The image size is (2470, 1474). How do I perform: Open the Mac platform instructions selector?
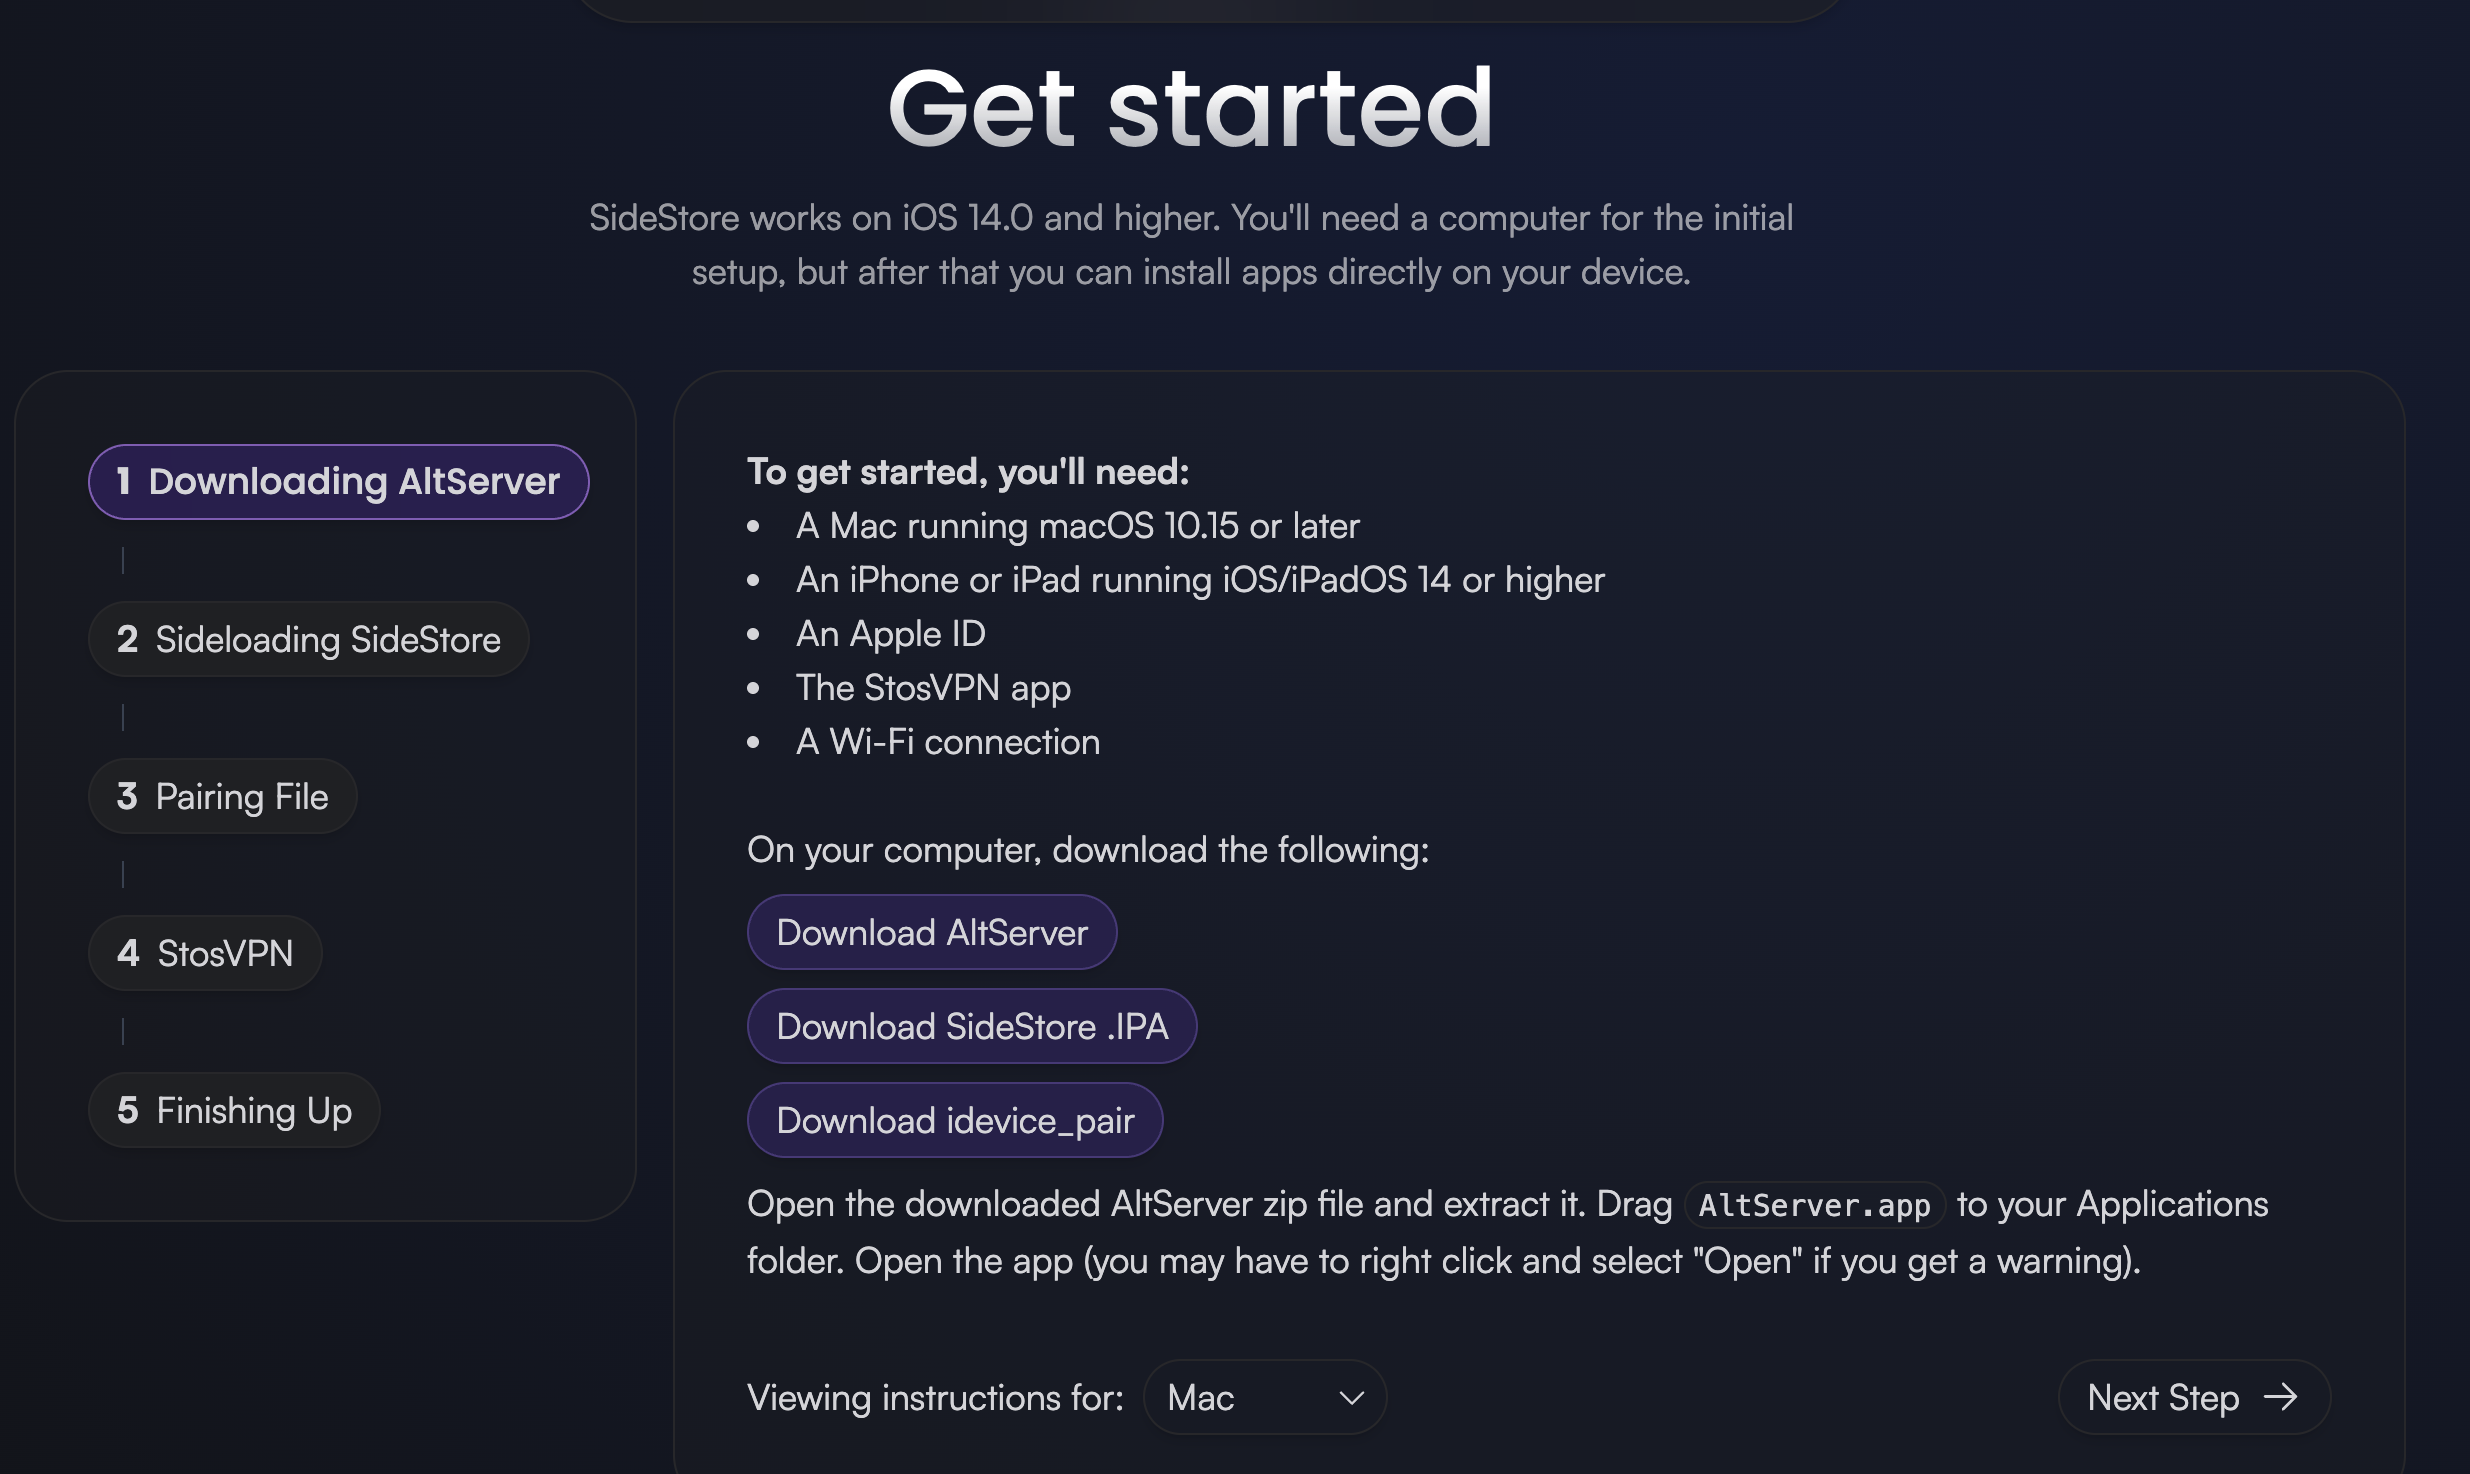pos(1265,1397)
